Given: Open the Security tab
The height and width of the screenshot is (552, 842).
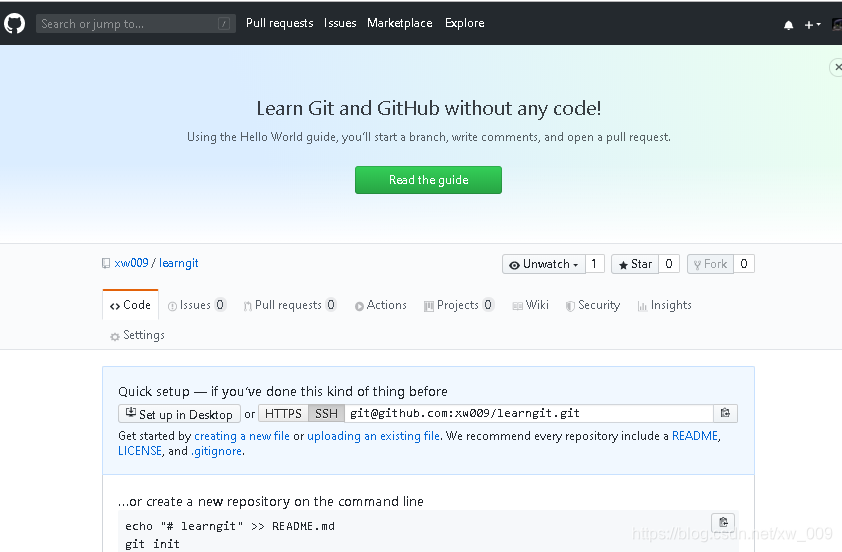Looking at the screenshot, I should tap(593, 305).
